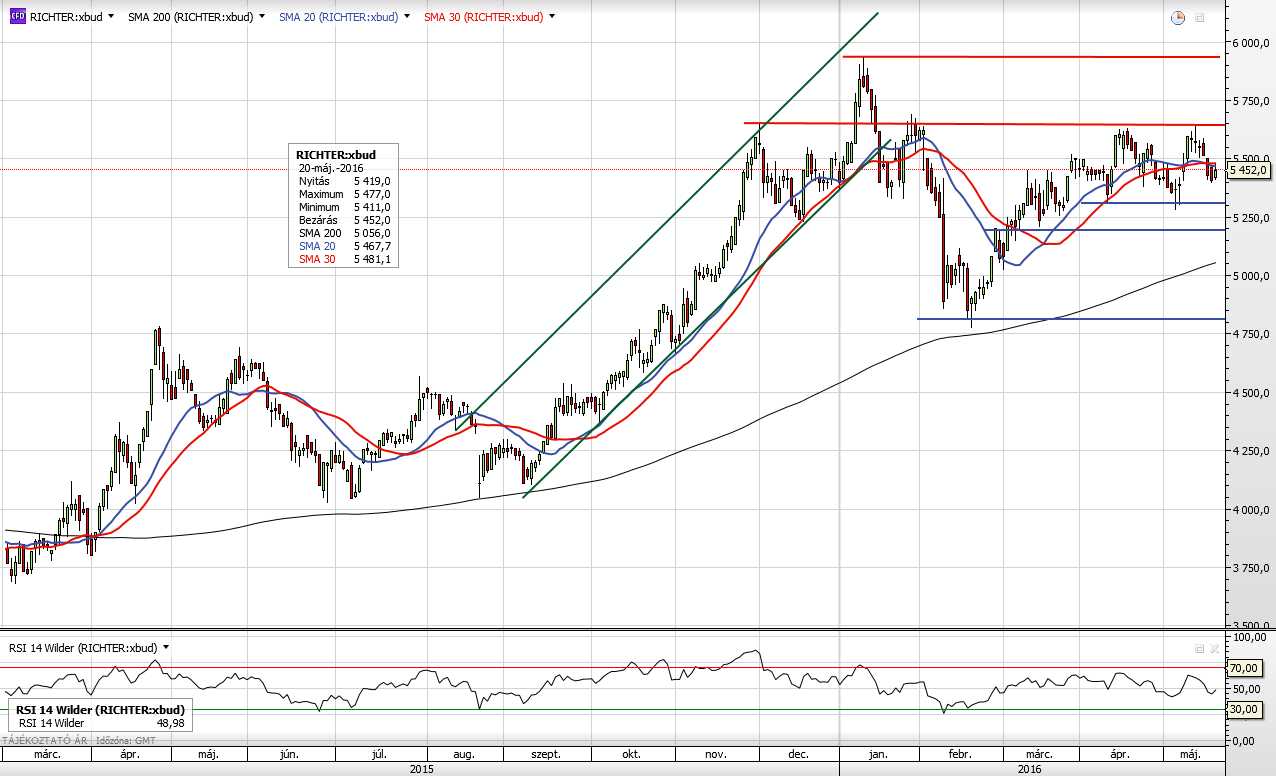This screenshot has height=776, width=1276.
Task: Click the 50,00 RSI axis label
Action: point(1245,689)
